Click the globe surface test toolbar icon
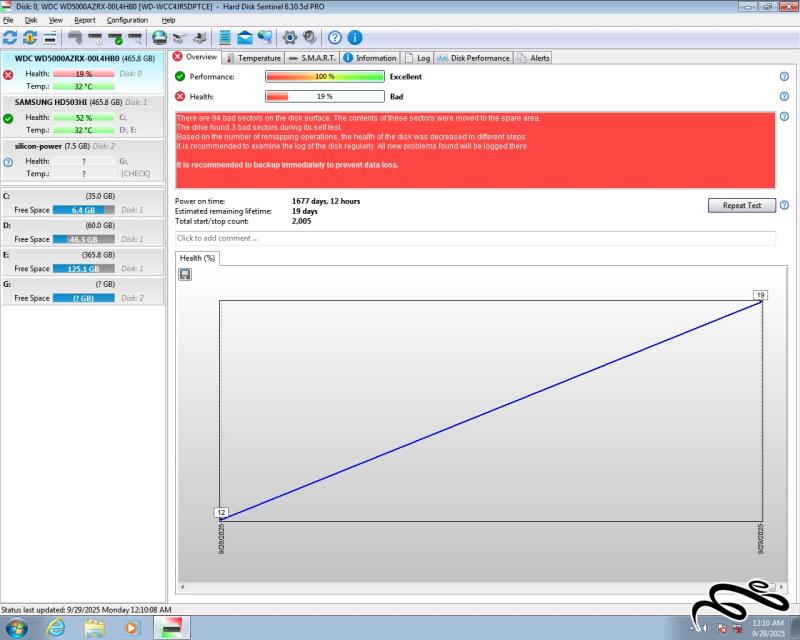The width and height of the screenshot is (800, 640). (x=160, y=38)
